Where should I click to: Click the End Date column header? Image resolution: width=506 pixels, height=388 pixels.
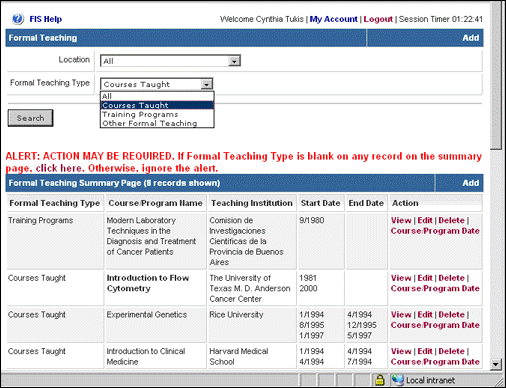coord(366,203)
